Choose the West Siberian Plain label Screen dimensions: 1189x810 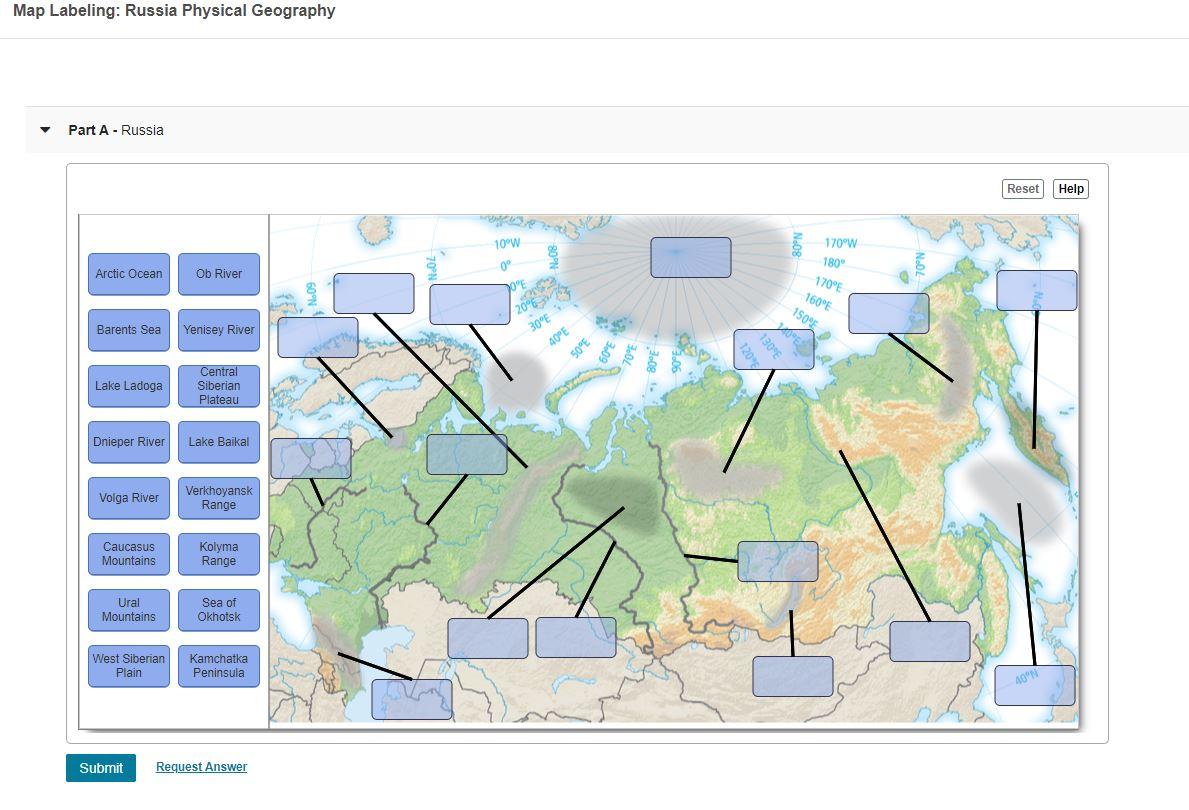129,667
